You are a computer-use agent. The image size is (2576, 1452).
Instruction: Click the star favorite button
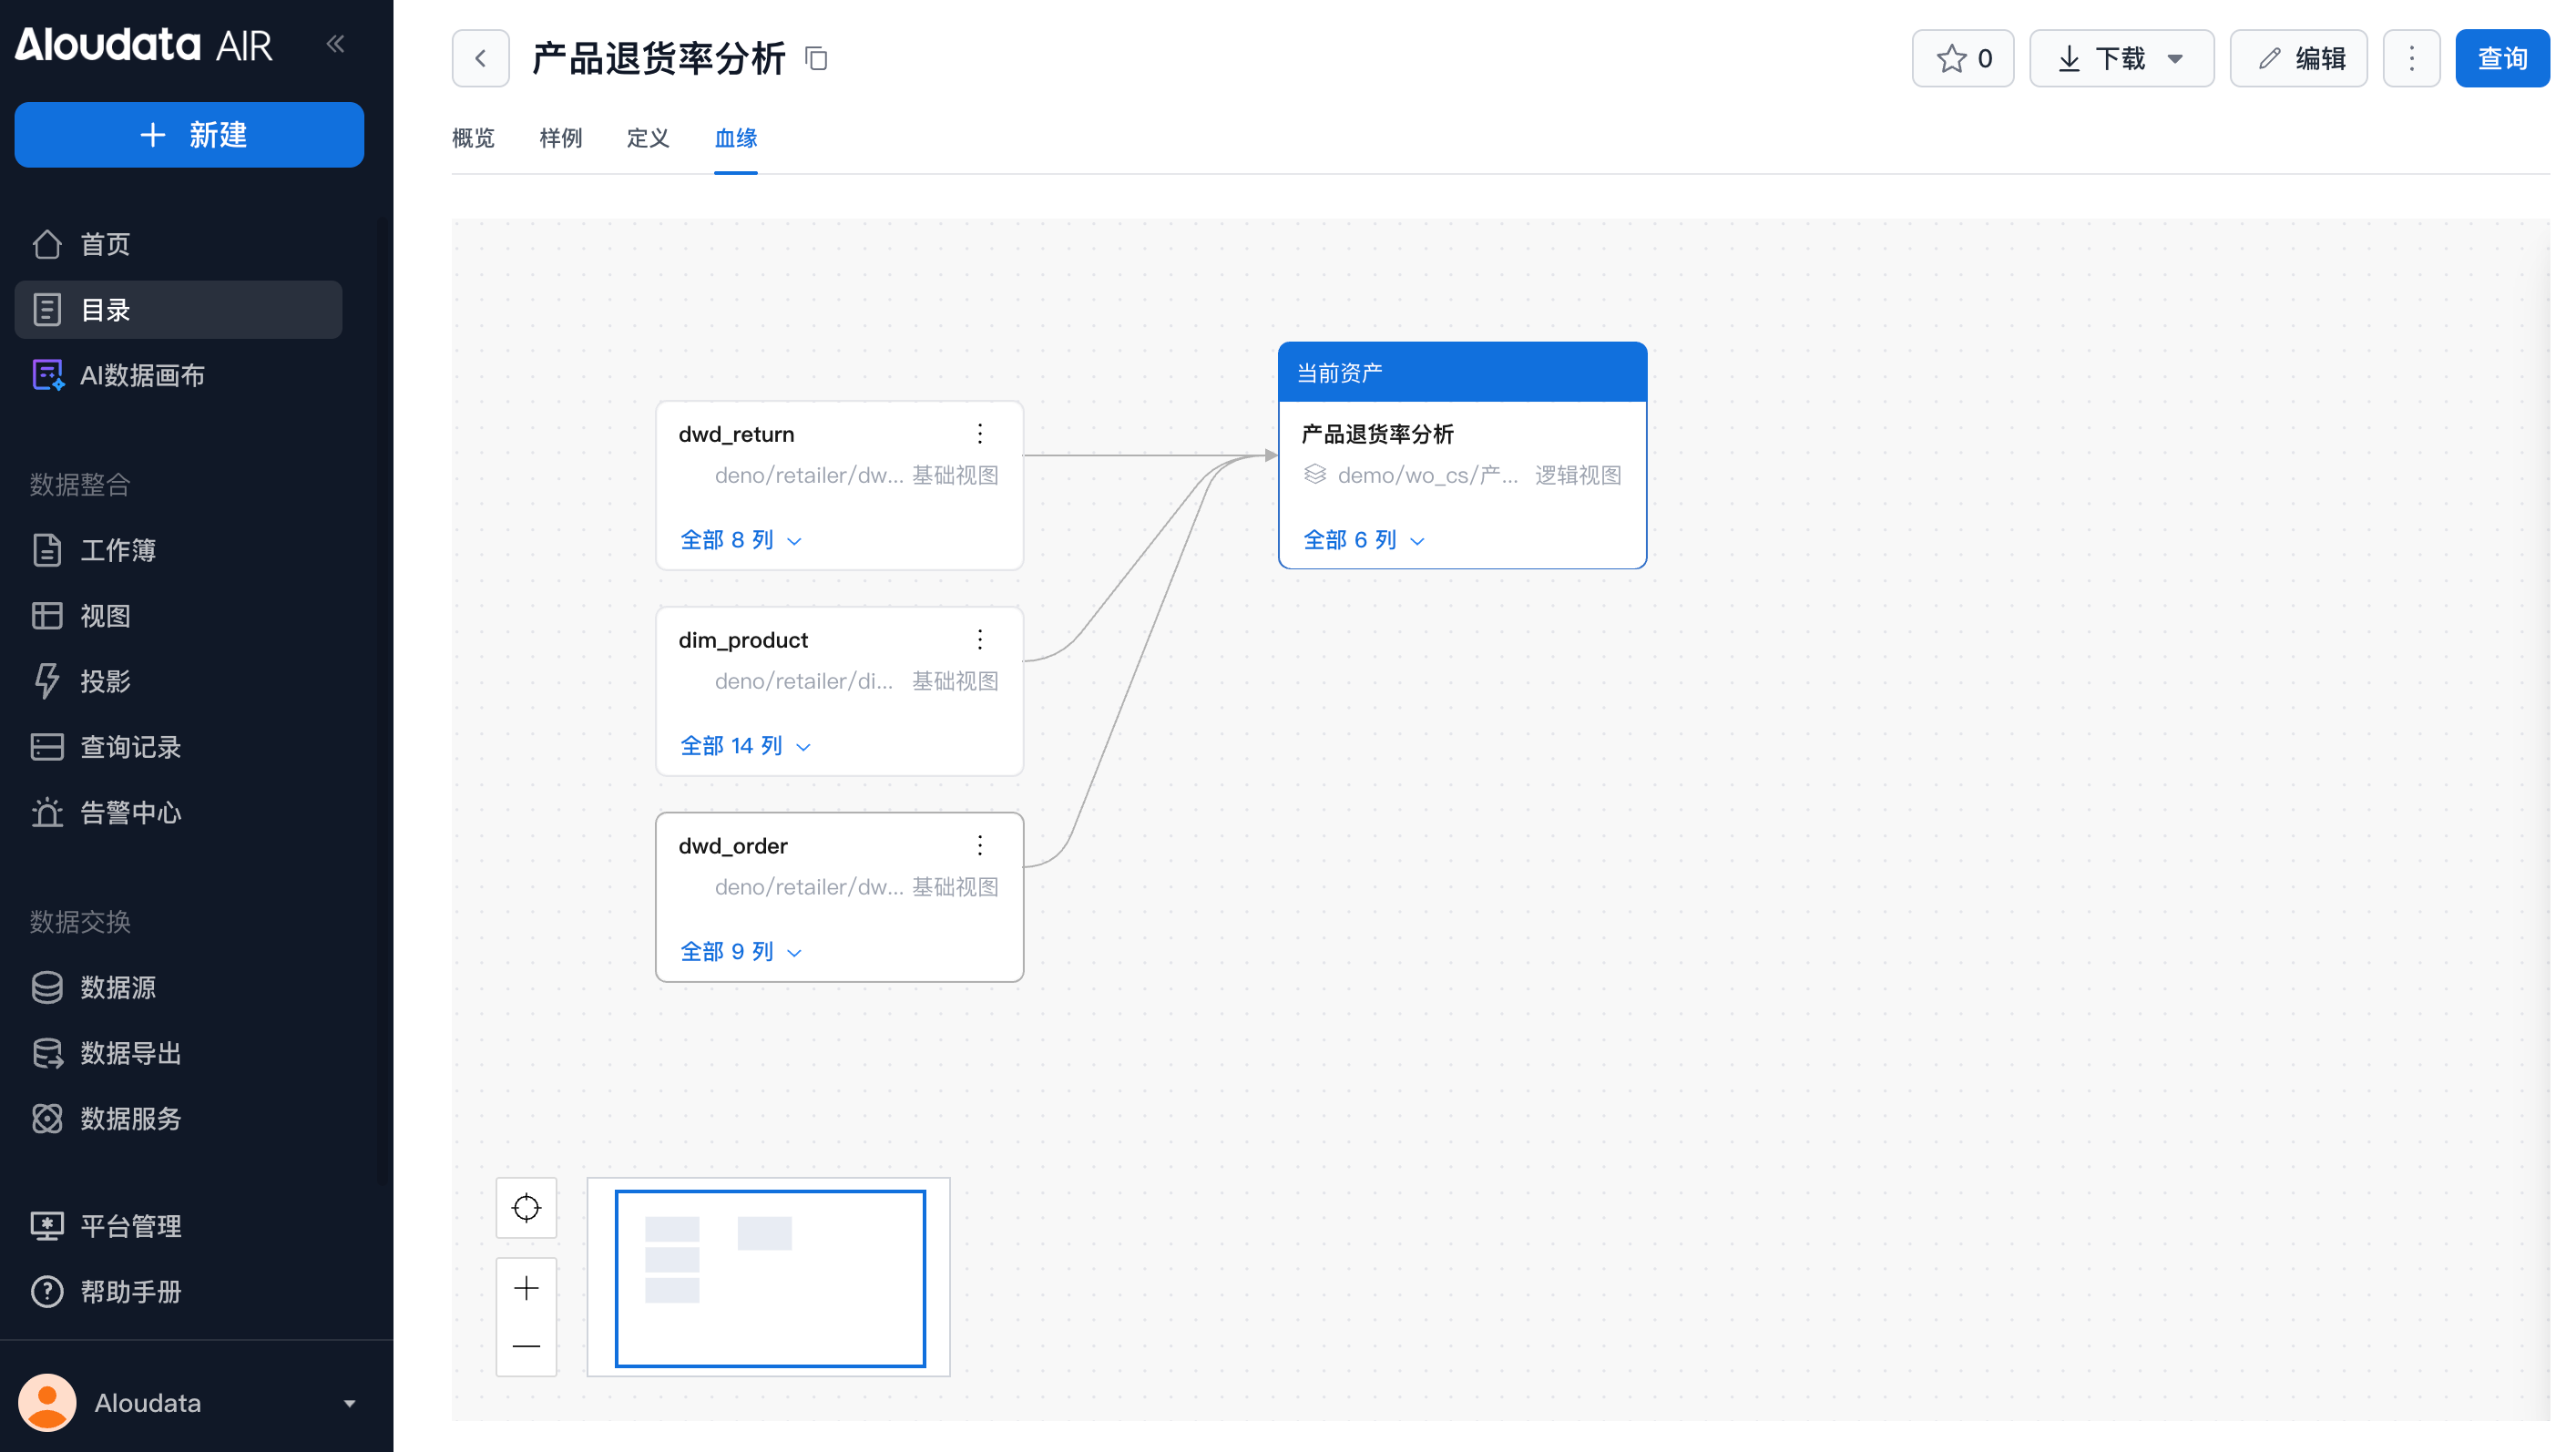(1962, 59)
